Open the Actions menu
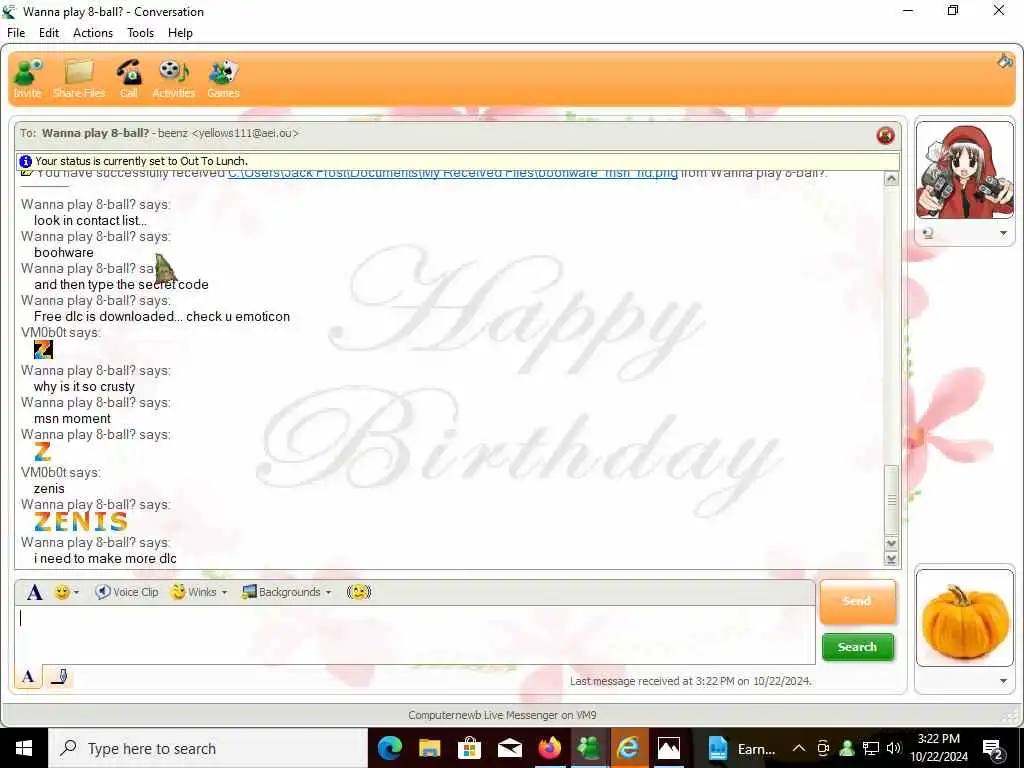Screen dimensions: 1024x768 click(93, 33)
